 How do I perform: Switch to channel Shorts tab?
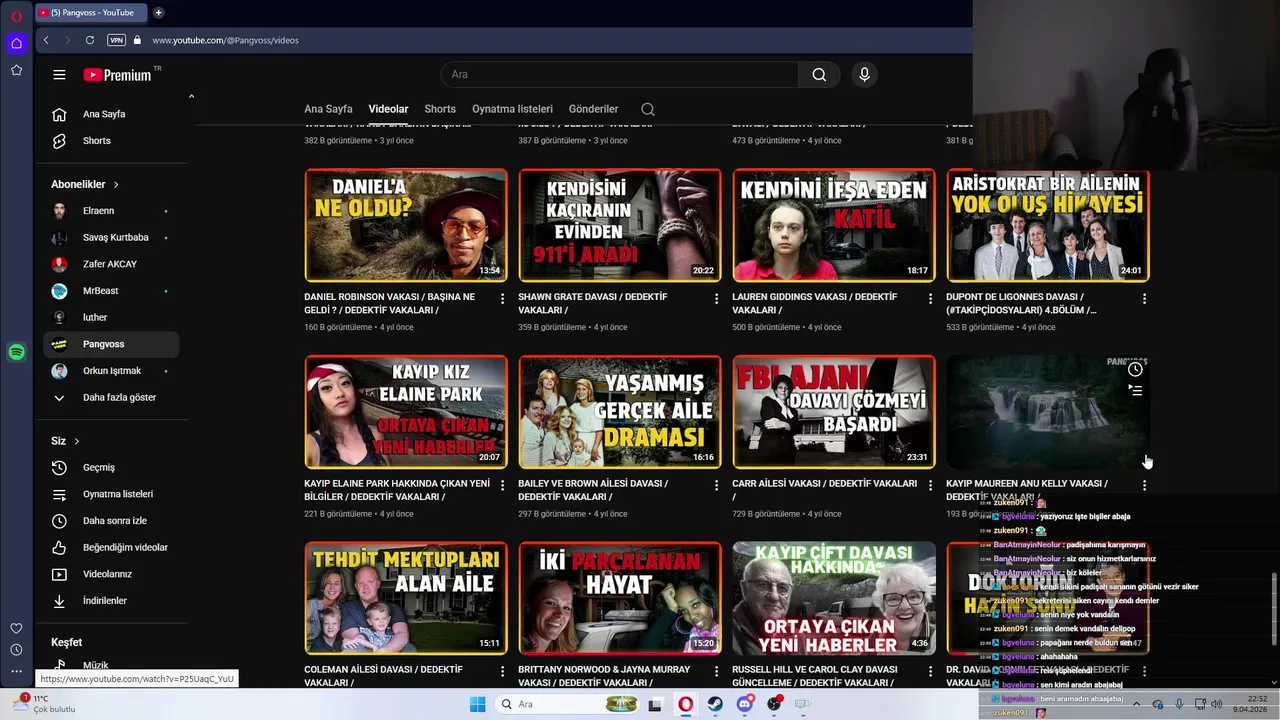coord(440,109)
